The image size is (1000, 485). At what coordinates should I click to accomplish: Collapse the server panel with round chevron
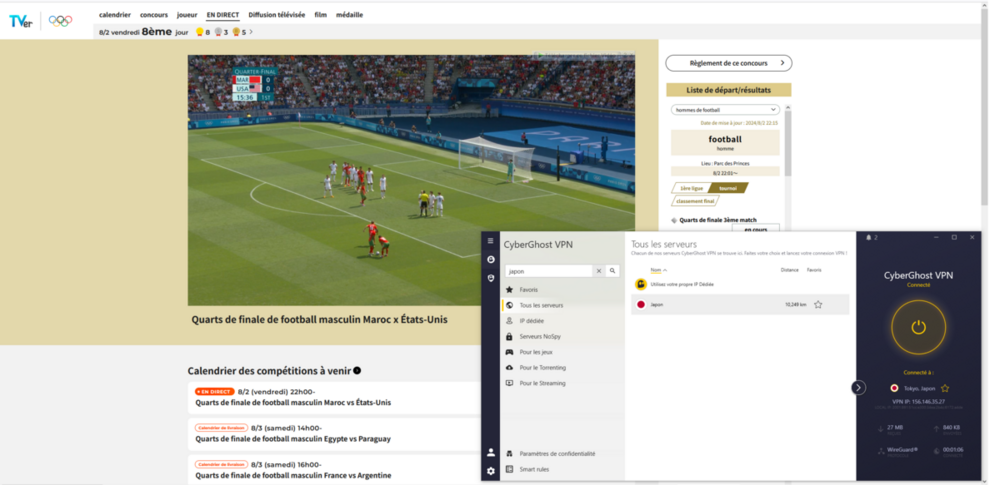click(859, 387)
